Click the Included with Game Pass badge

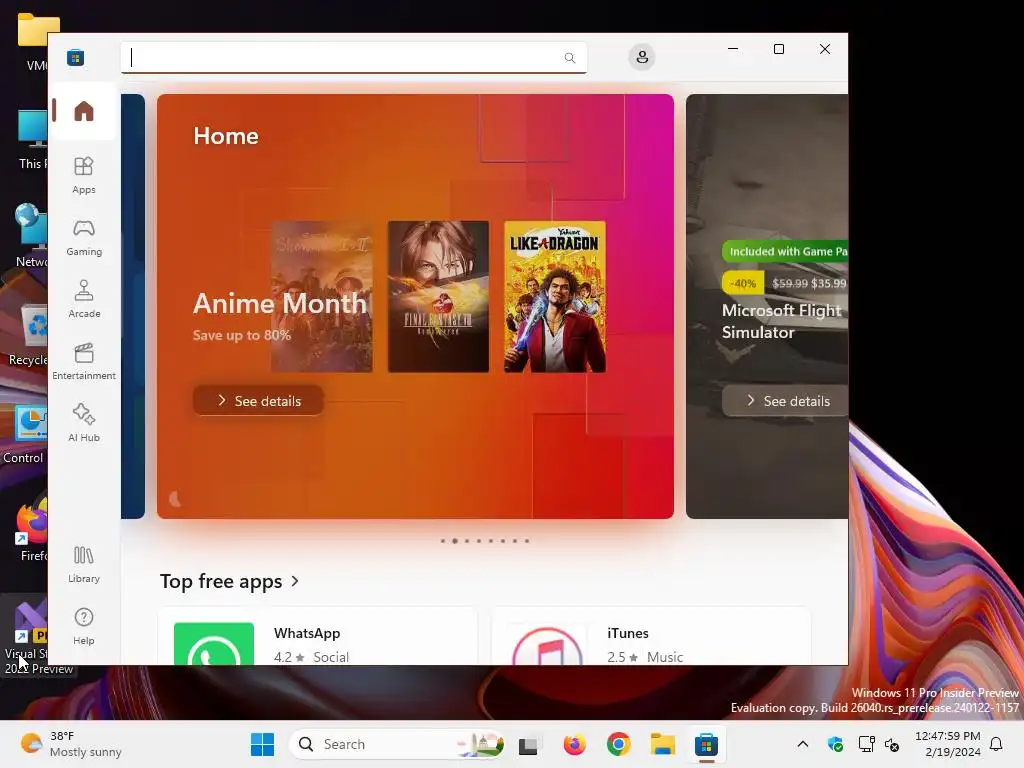point(785,251)
